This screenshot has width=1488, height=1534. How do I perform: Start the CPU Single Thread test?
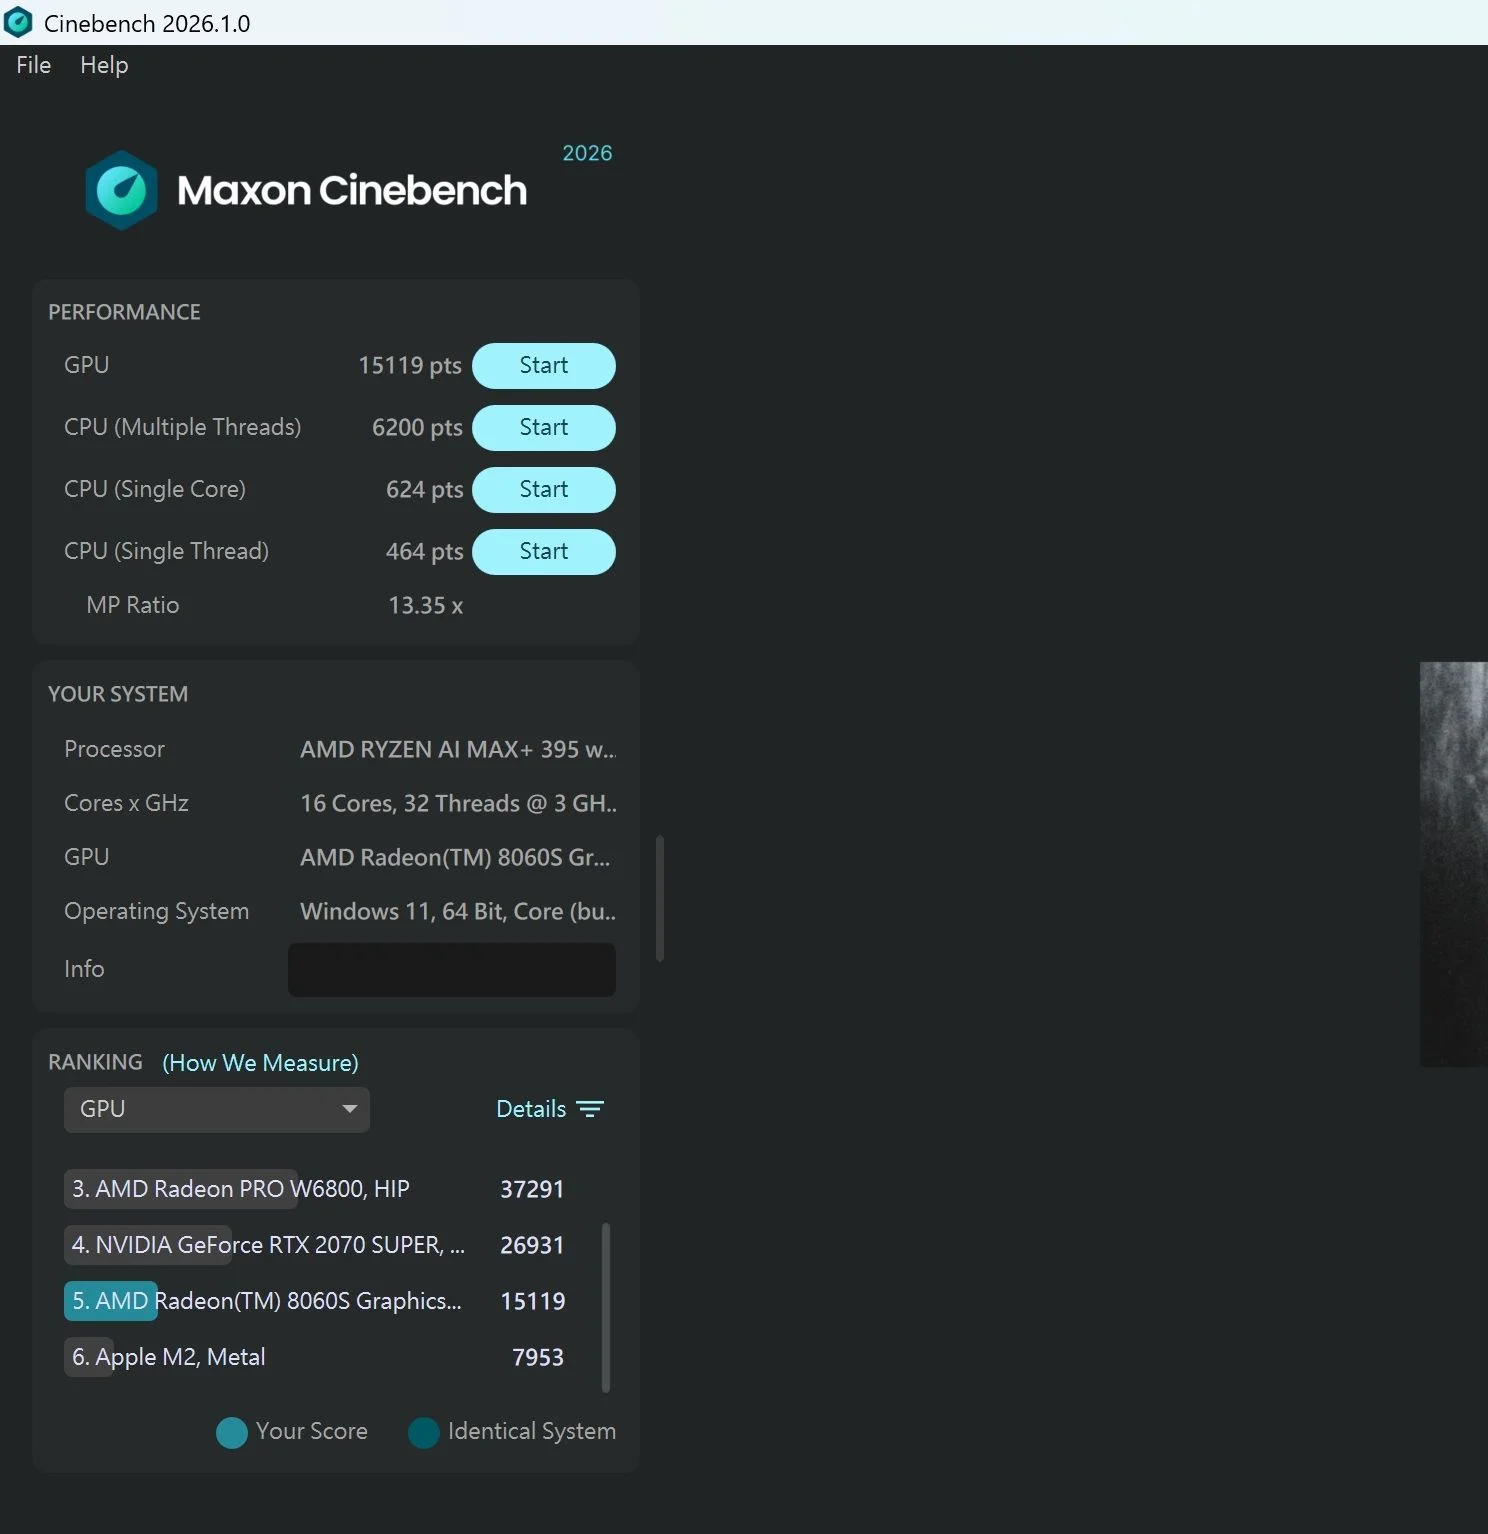click(x=543, y=552)
